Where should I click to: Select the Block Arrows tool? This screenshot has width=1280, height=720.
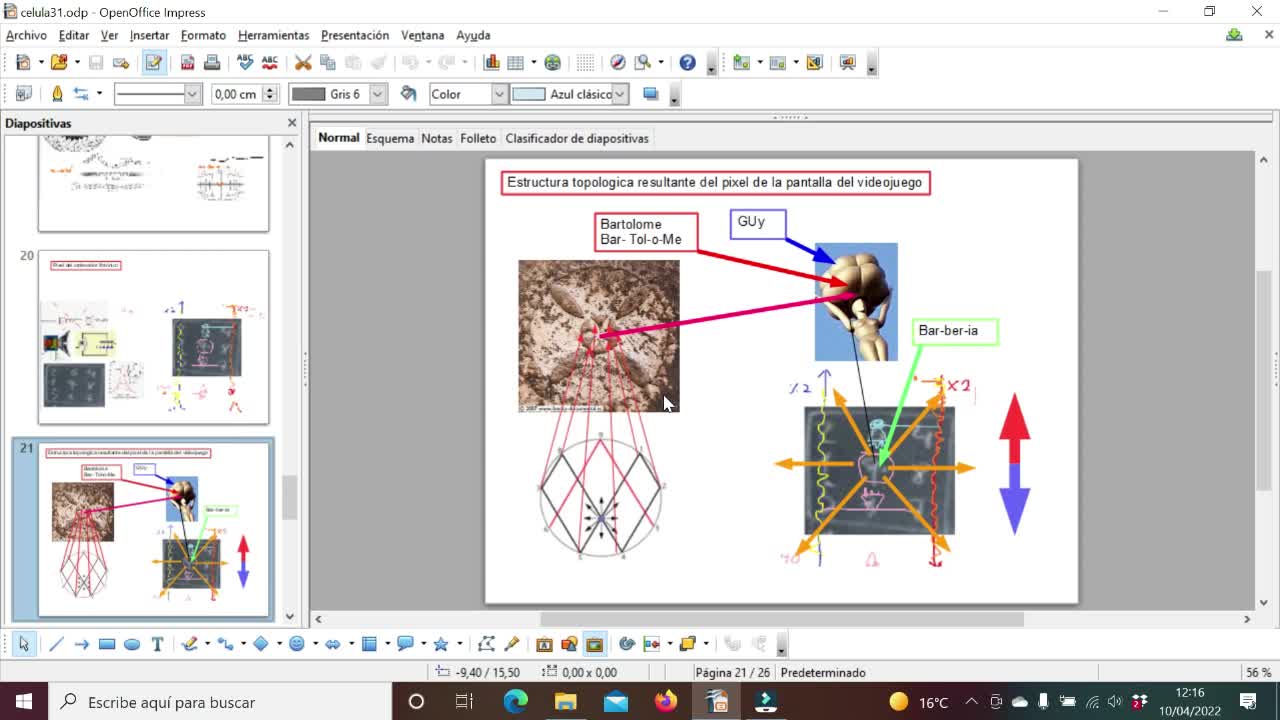(332, 644)
